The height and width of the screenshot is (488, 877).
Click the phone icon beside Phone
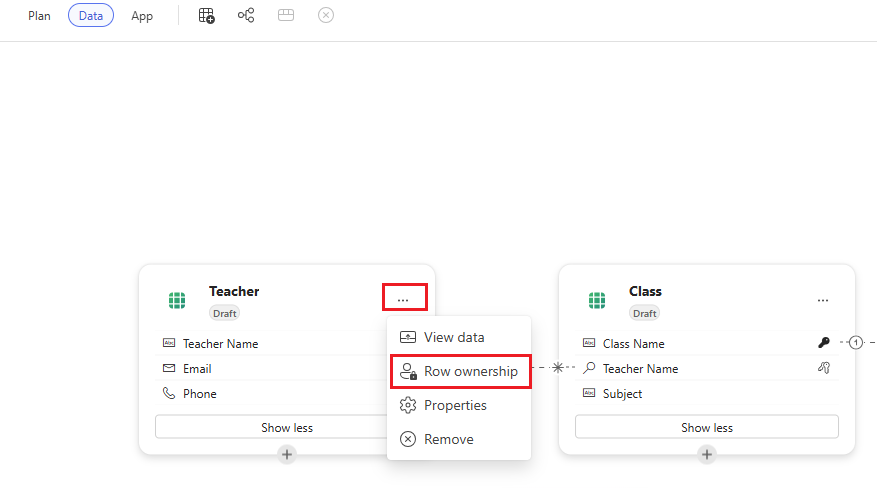[169, 393]
